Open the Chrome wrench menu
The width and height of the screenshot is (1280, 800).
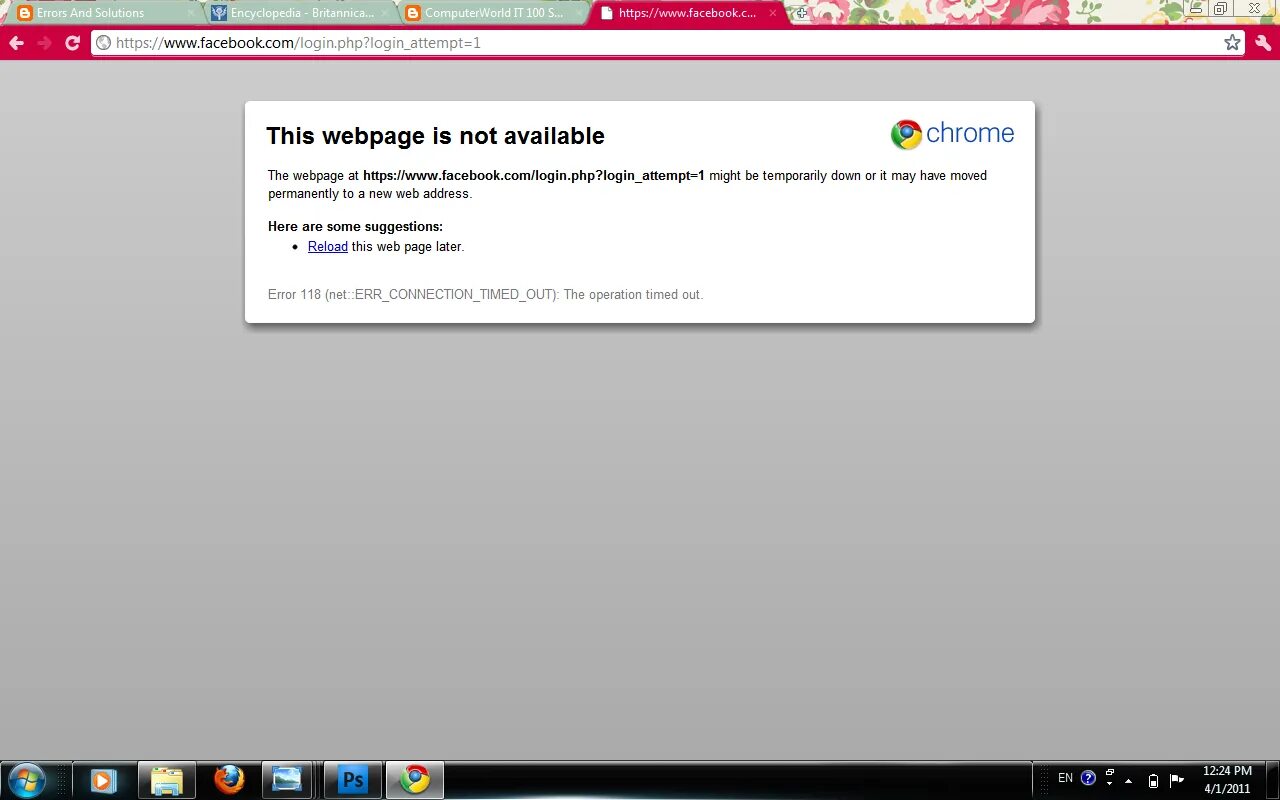click(1263, 43)
